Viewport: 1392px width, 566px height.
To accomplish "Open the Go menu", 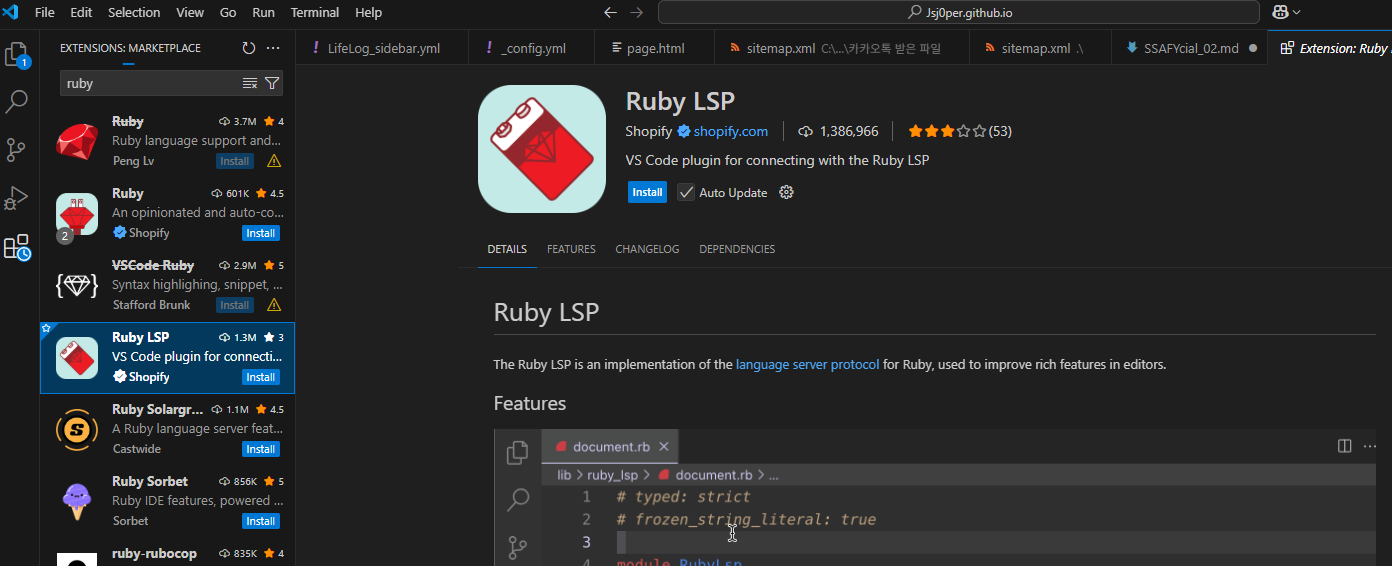I will 228,13.
